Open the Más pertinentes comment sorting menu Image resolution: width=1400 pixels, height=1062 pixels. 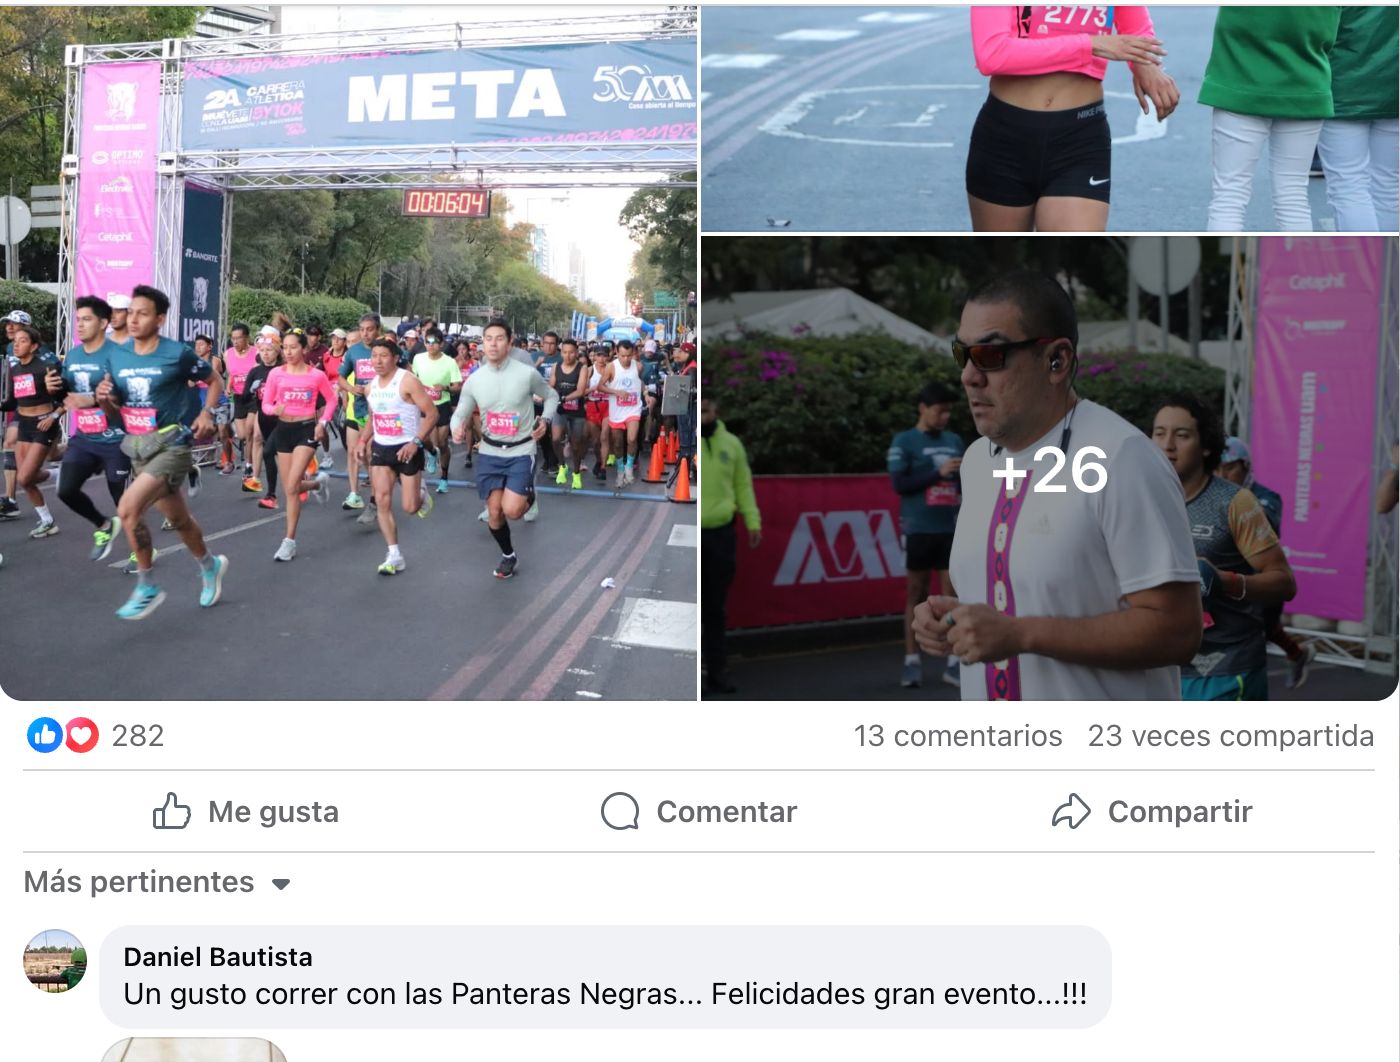point(157,882)
